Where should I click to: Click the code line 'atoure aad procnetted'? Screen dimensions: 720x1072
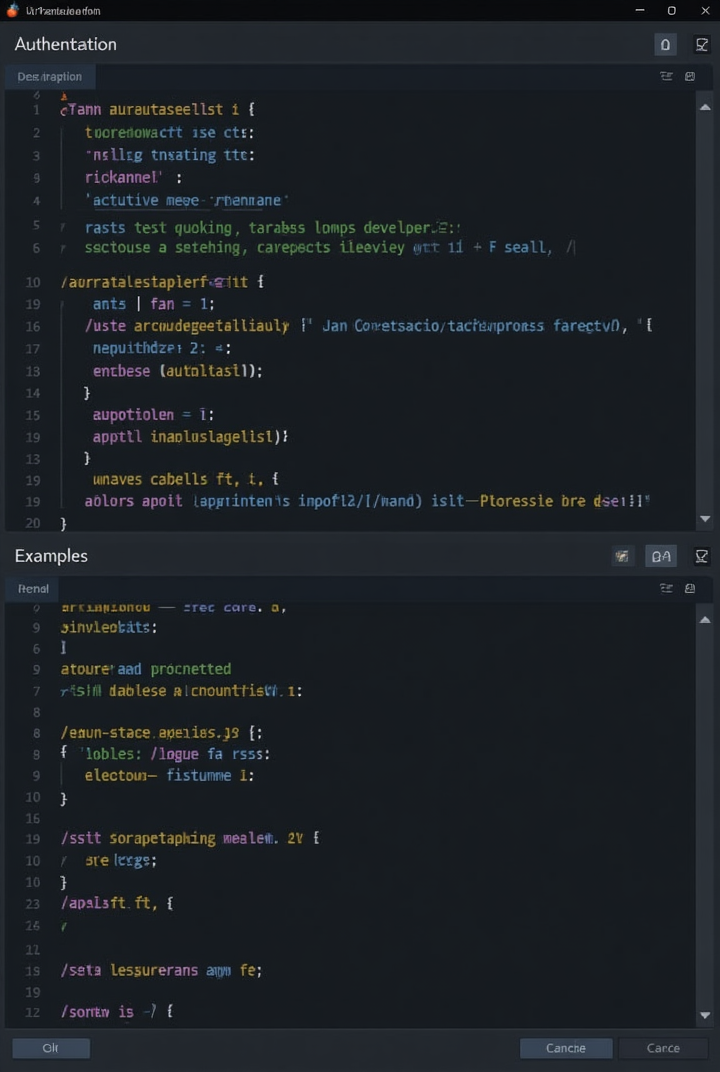point(146,669)
